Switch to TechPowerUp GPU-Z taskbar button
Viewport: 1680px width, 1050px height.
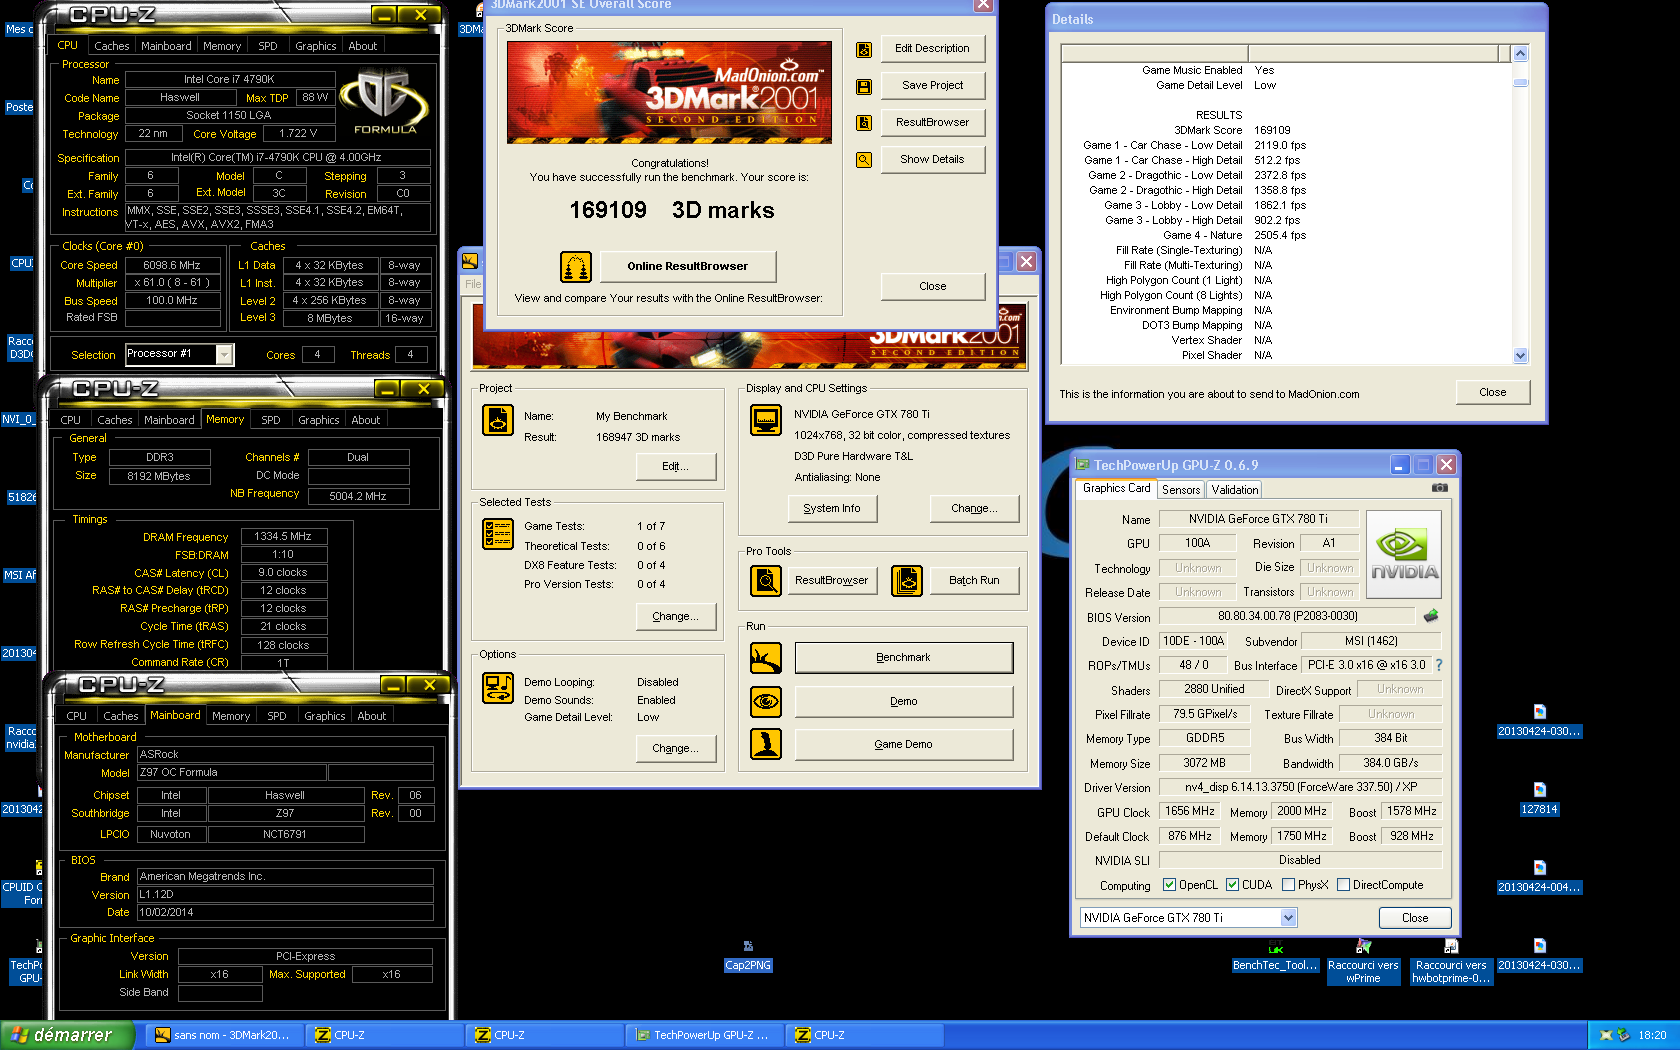click(704, 1035)
